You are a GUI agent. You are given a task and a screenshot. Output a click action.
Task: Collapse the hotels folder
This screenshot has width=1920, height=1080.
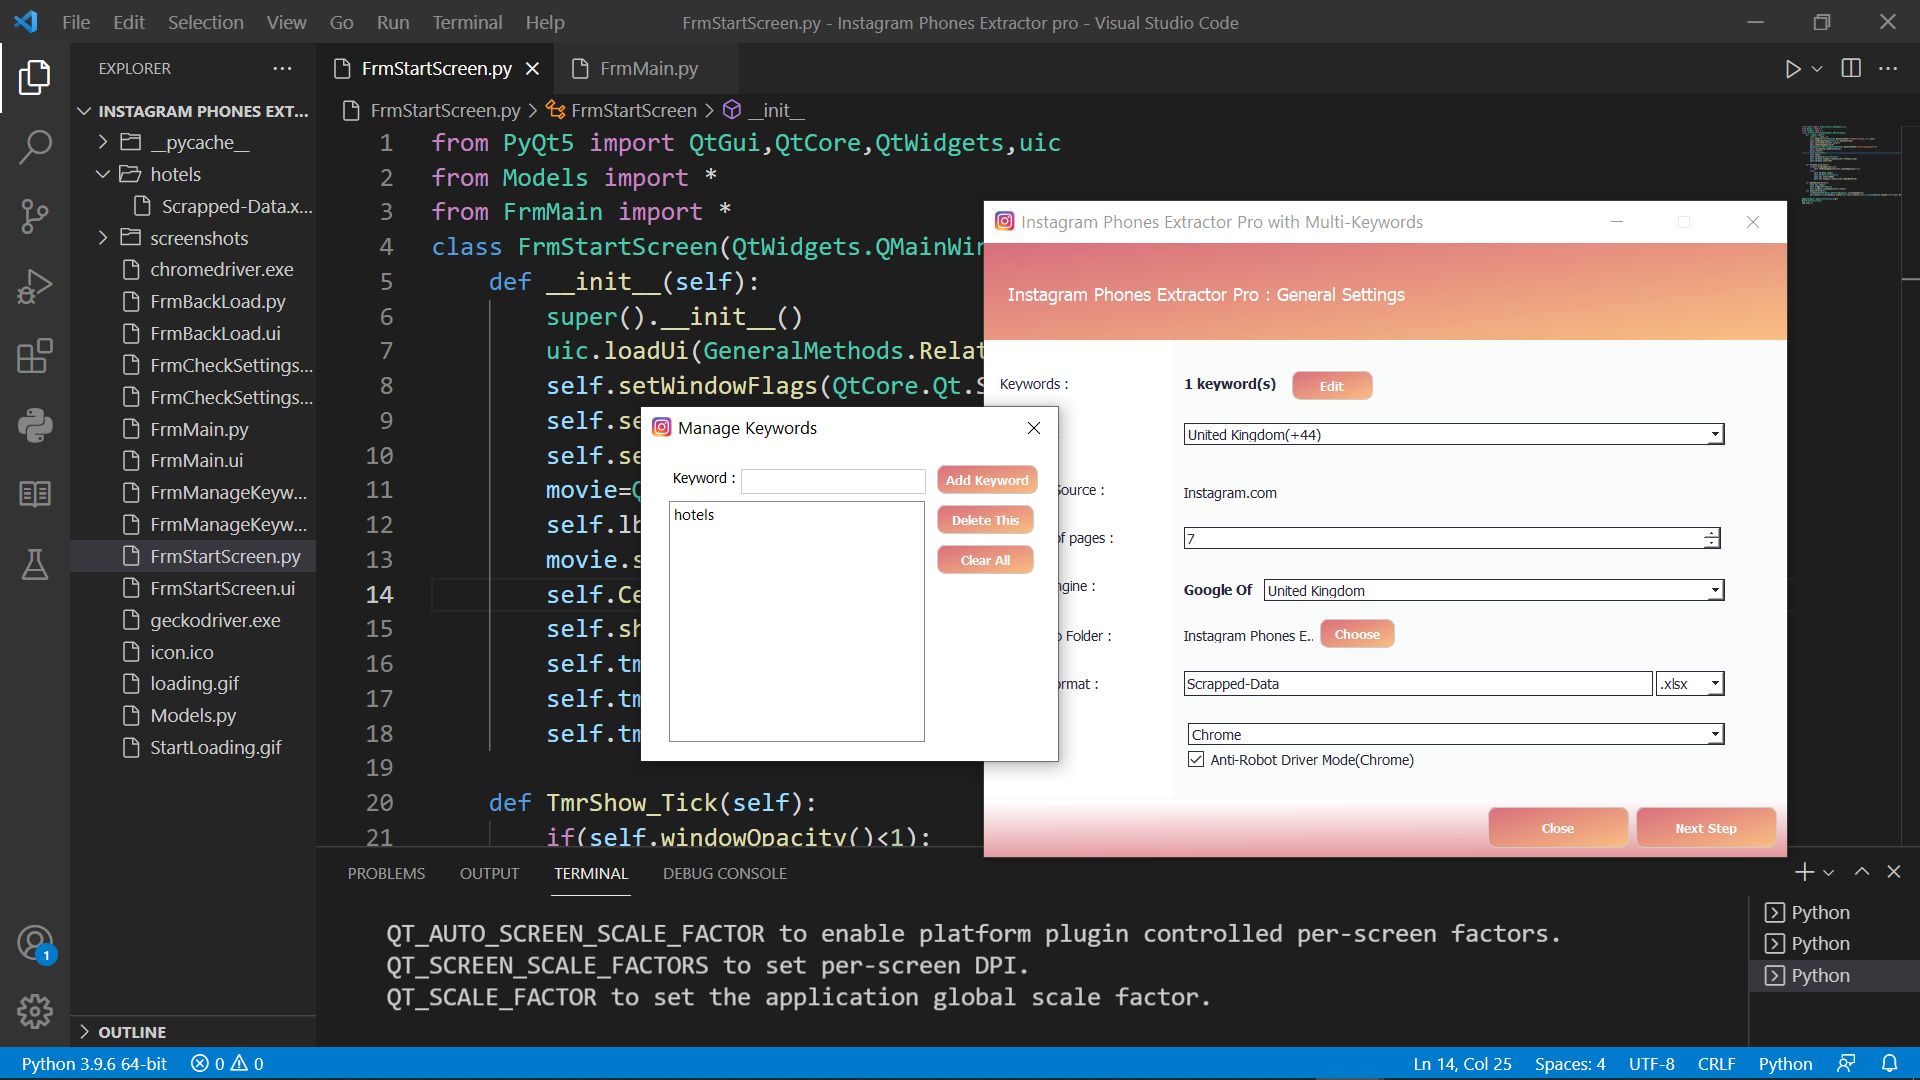tap(103, 174)
